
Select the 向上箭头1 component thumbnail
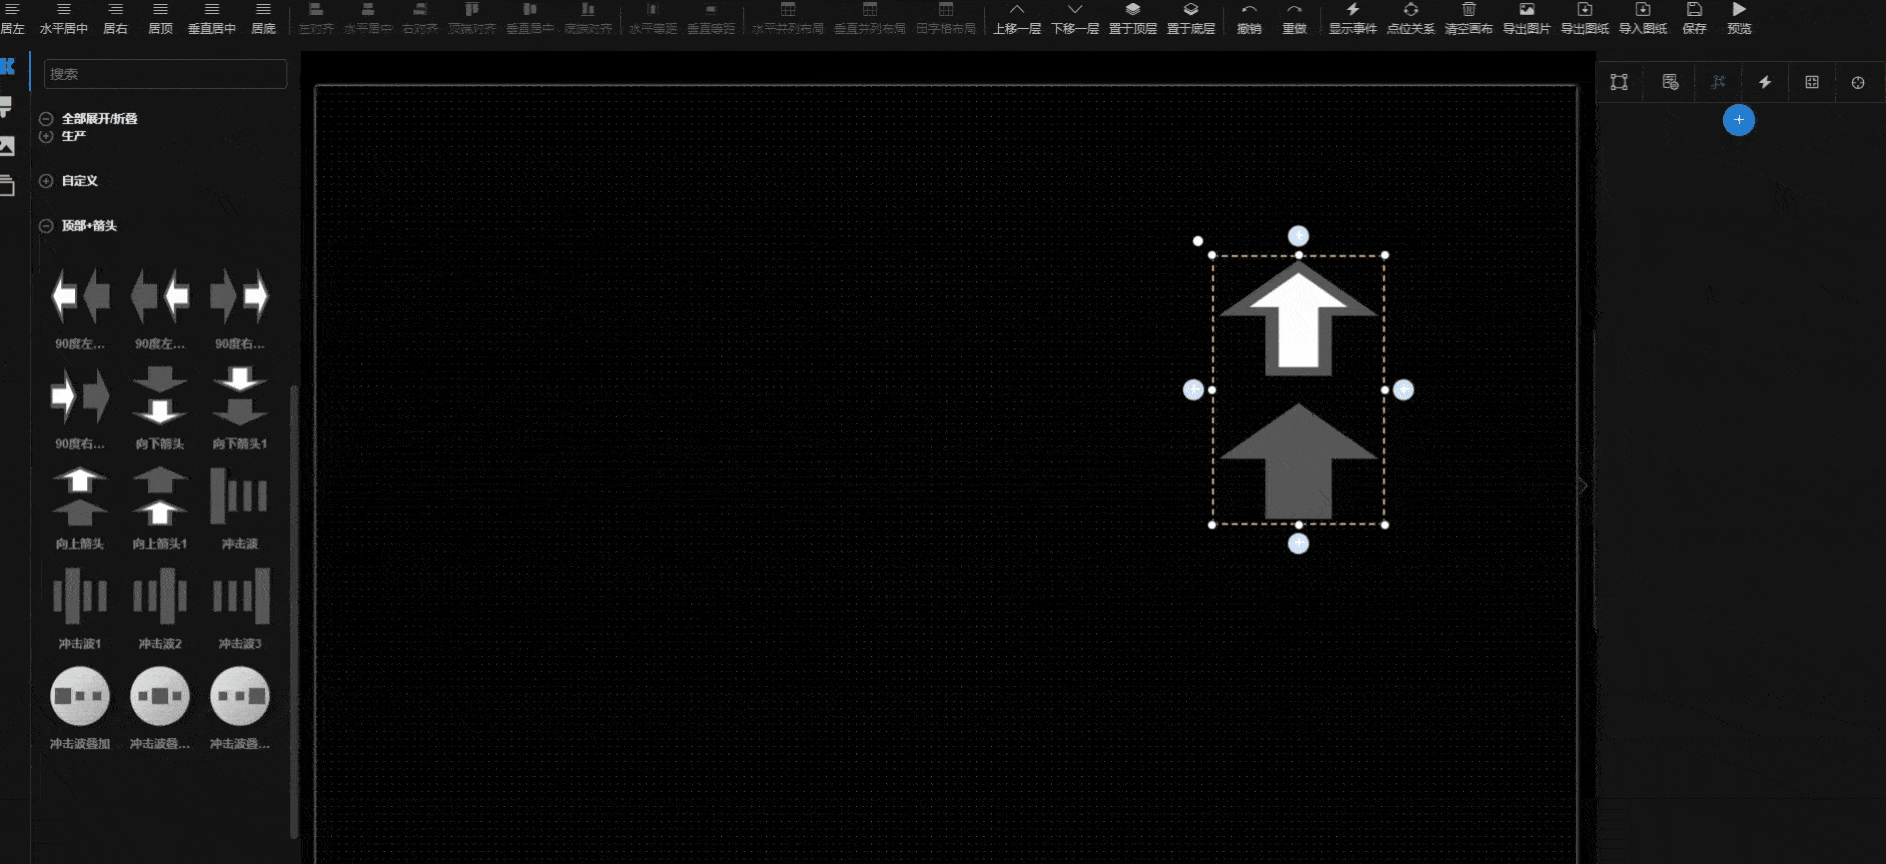point(160,496)
